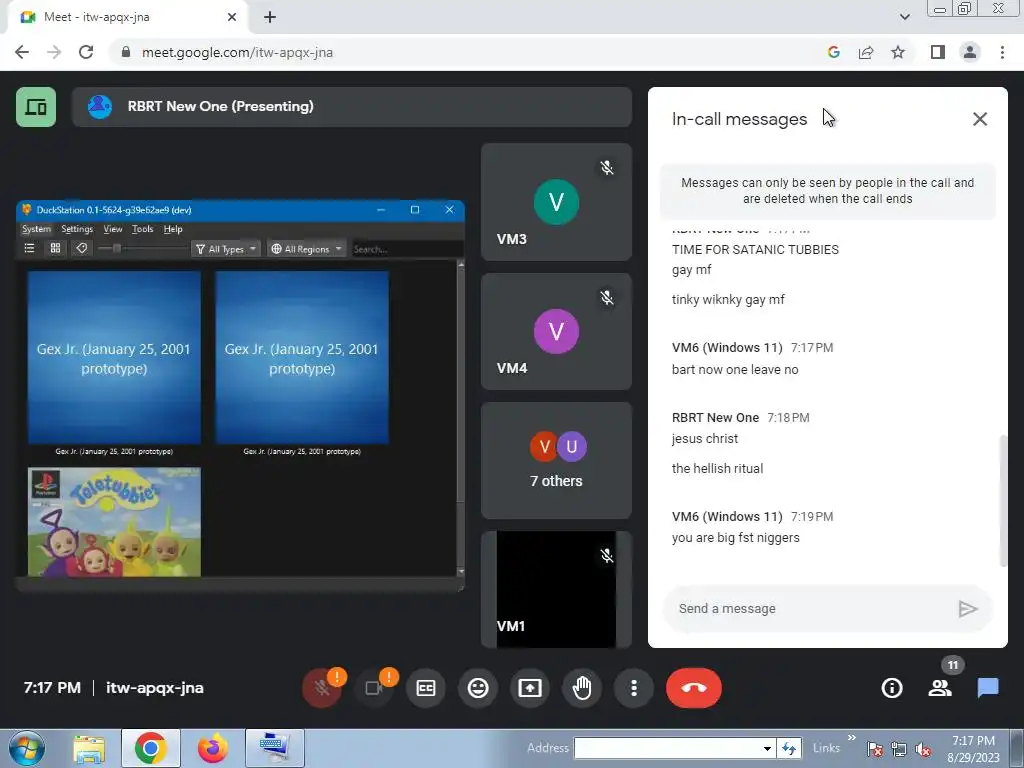This screenshot has width=1024, height=768.
Task: Click the Present now button
Action: pos(530,688)
